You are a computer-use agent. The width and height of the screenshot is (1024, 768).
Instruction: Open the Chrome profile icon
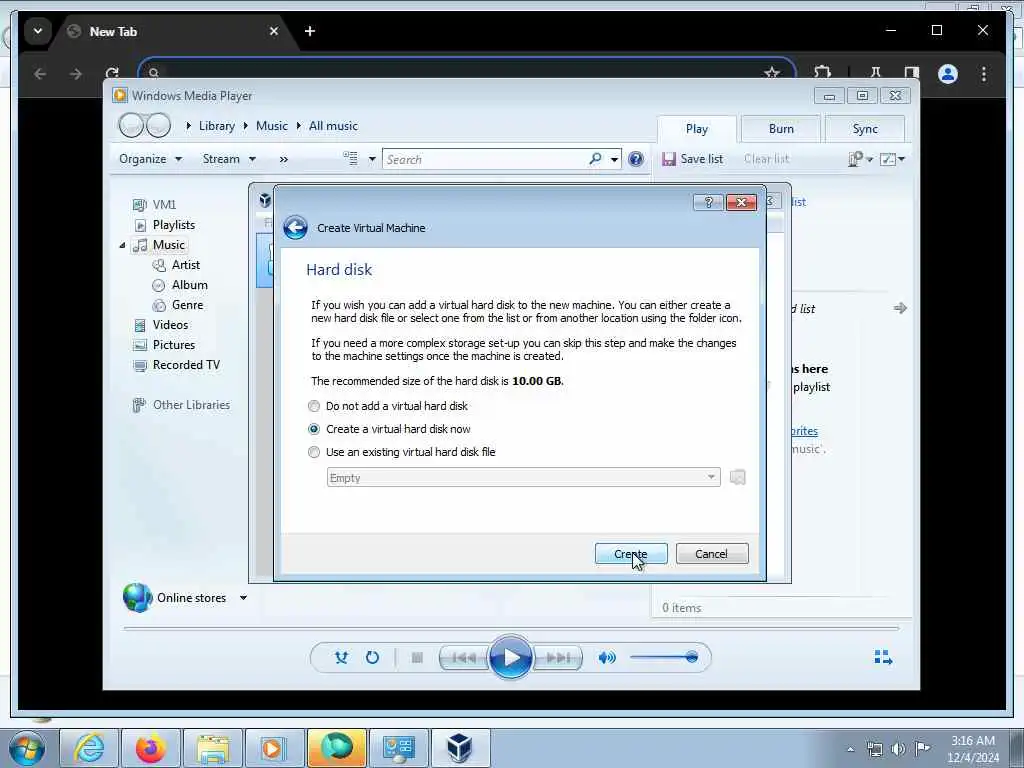948,74
